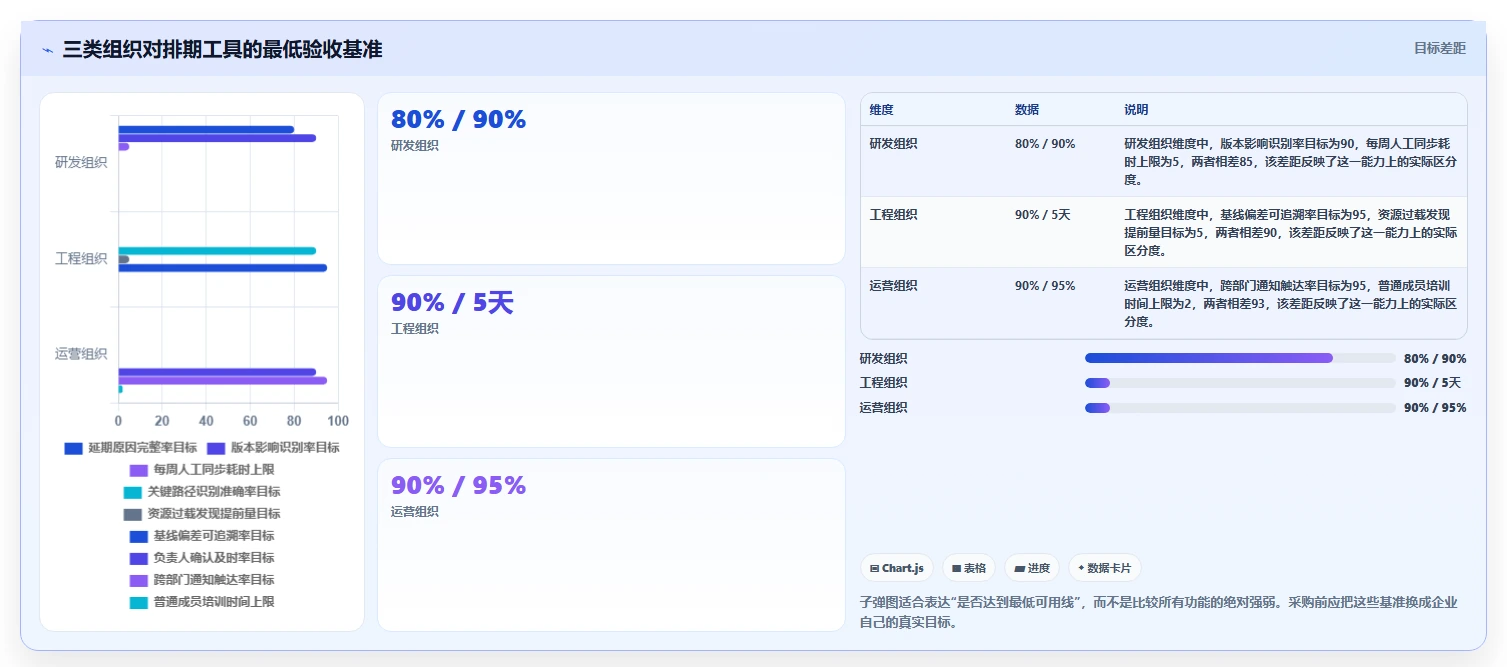Click the light purple 运营组织 bar in chart
The image size is (1507, 667).
(222, 380)
